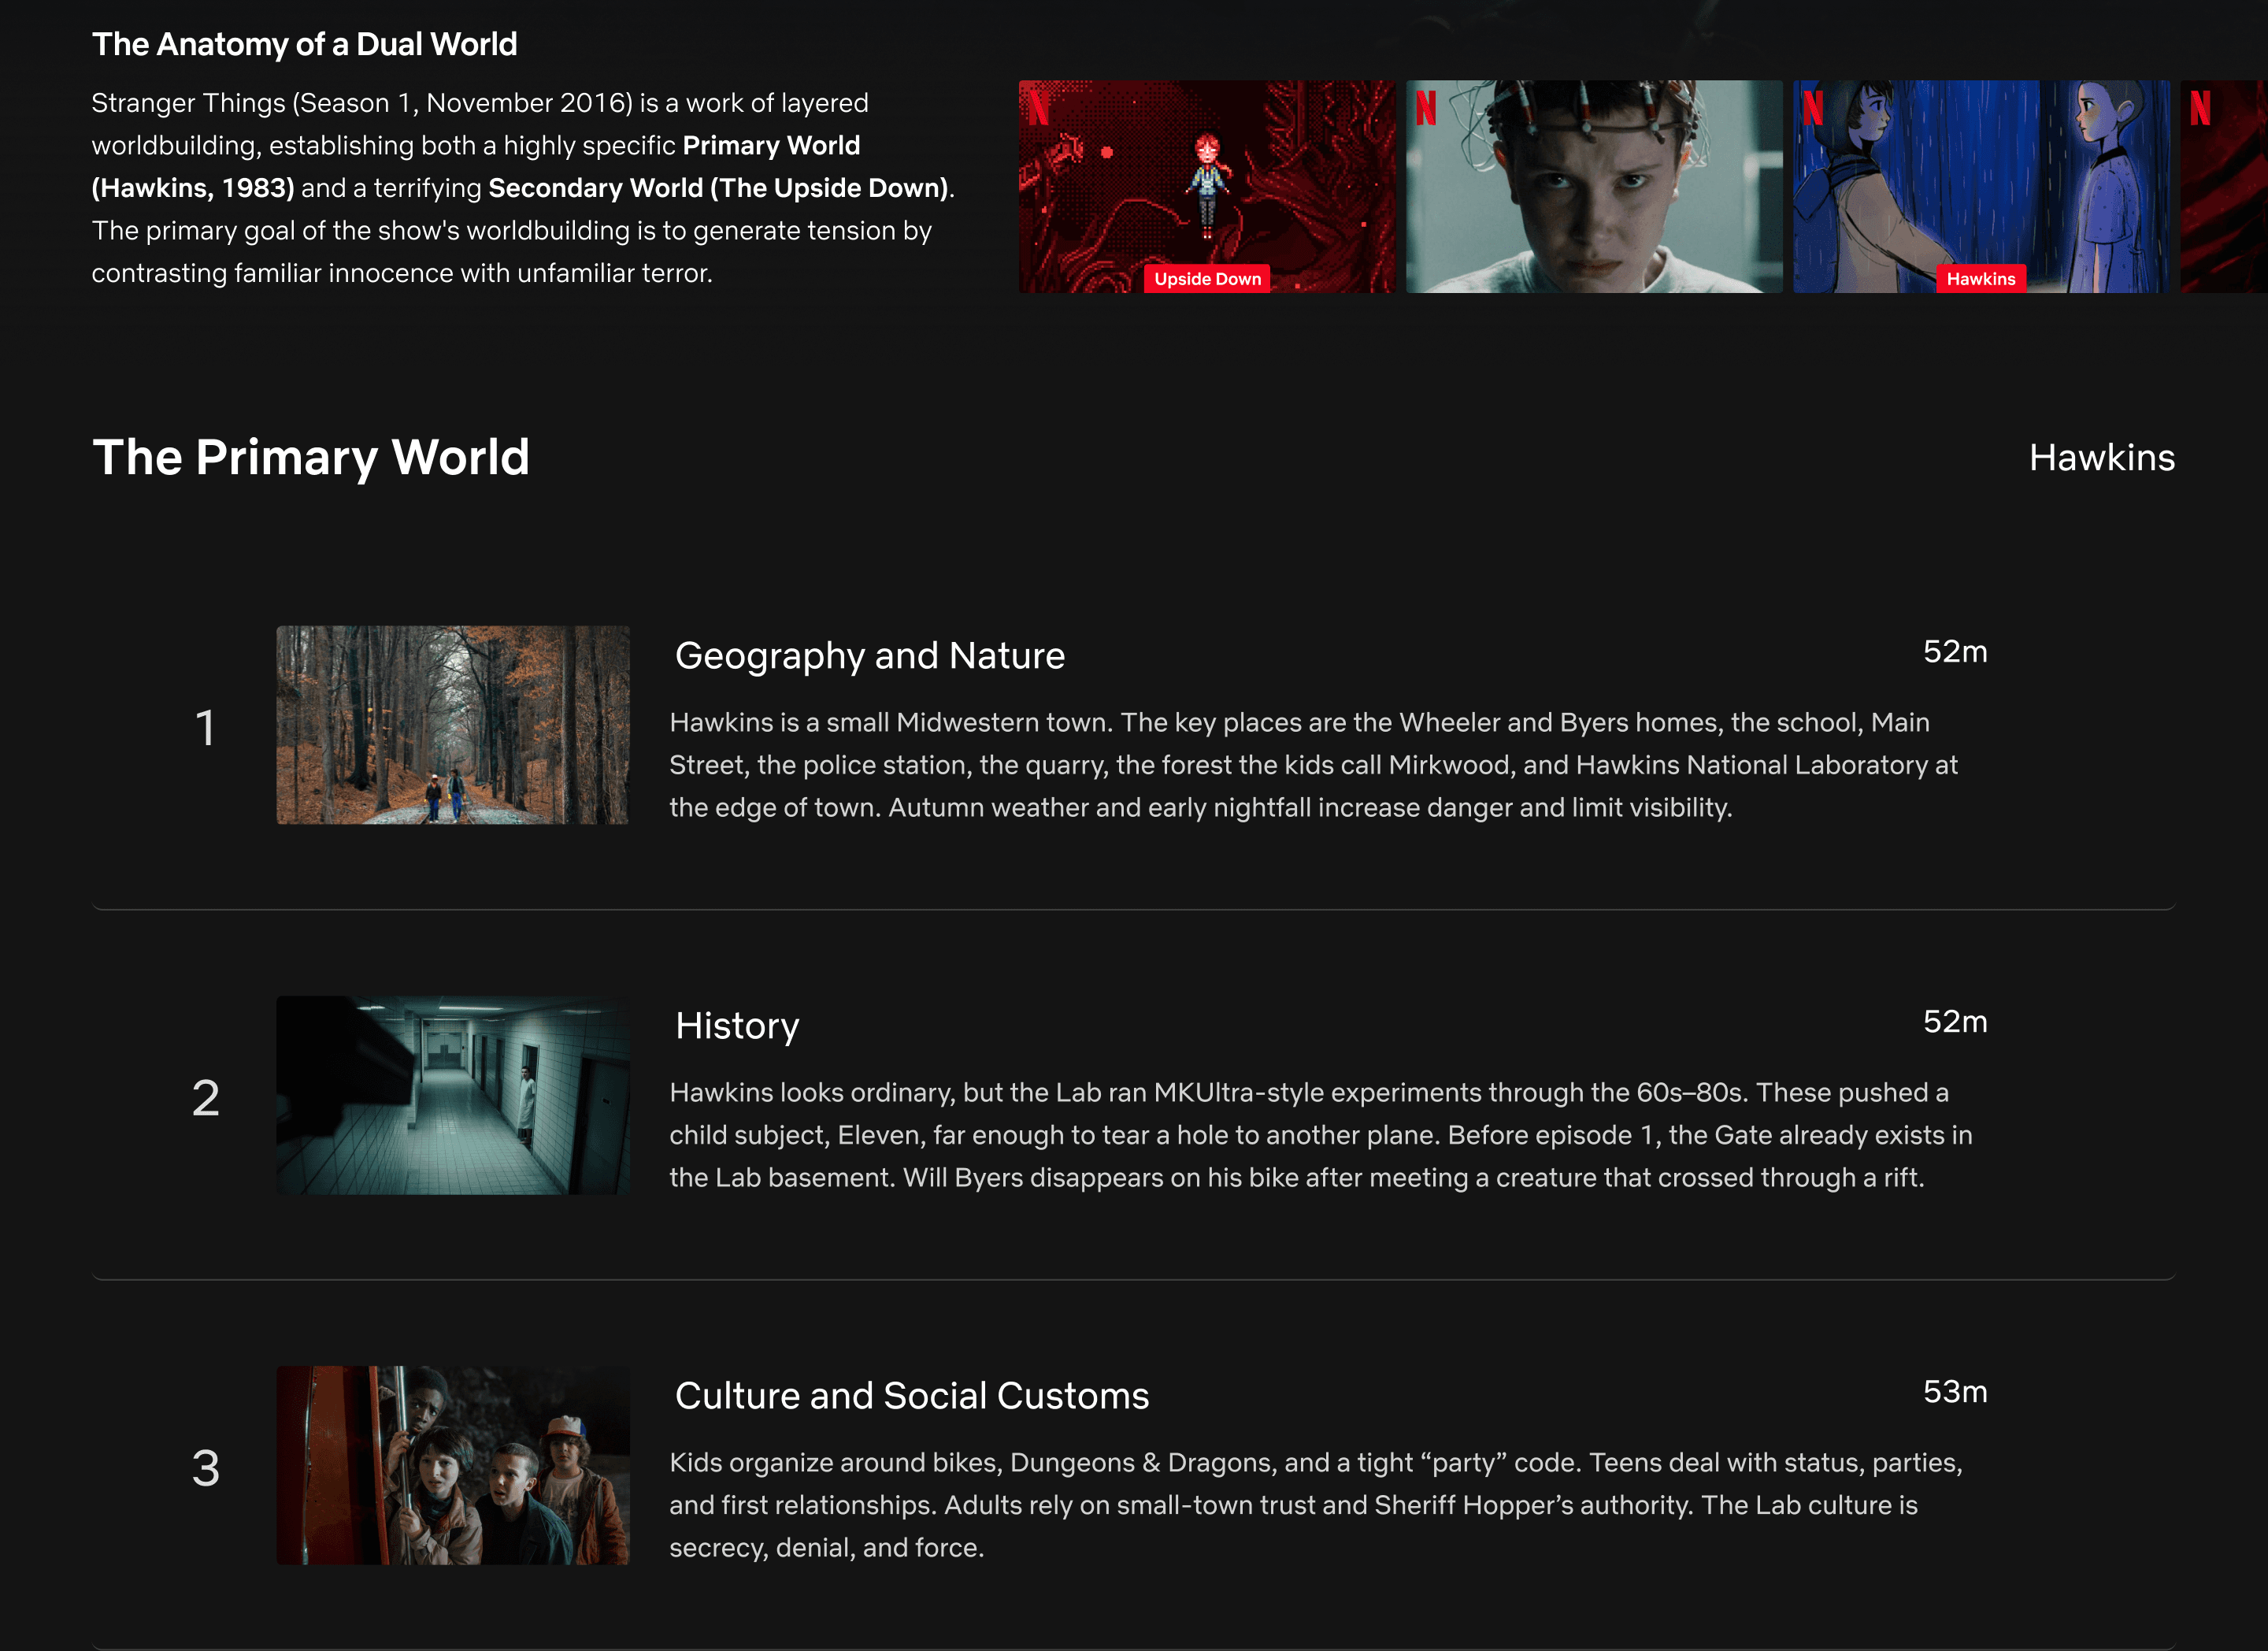Click Netflix N icon on Eleven close-up card
Image resolution: width=2268 pixels, height=1651 pixels.
click(1426, 107)
